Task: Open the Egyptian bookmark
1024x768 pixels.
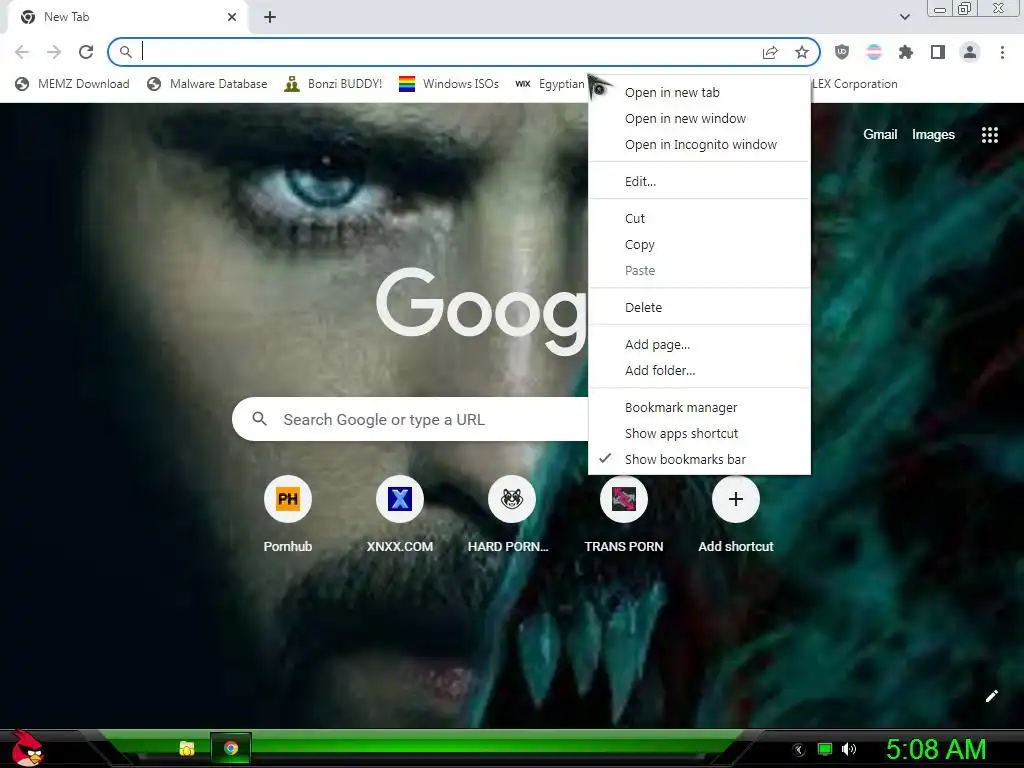Action: (x=550, y=84)
